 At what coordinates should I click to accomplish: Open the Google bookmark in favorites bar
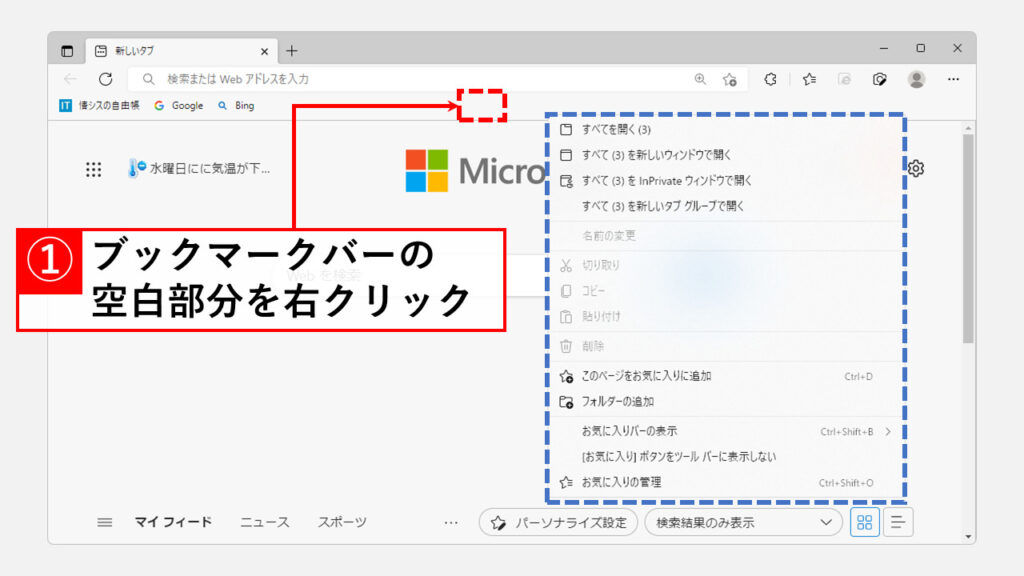178,105
